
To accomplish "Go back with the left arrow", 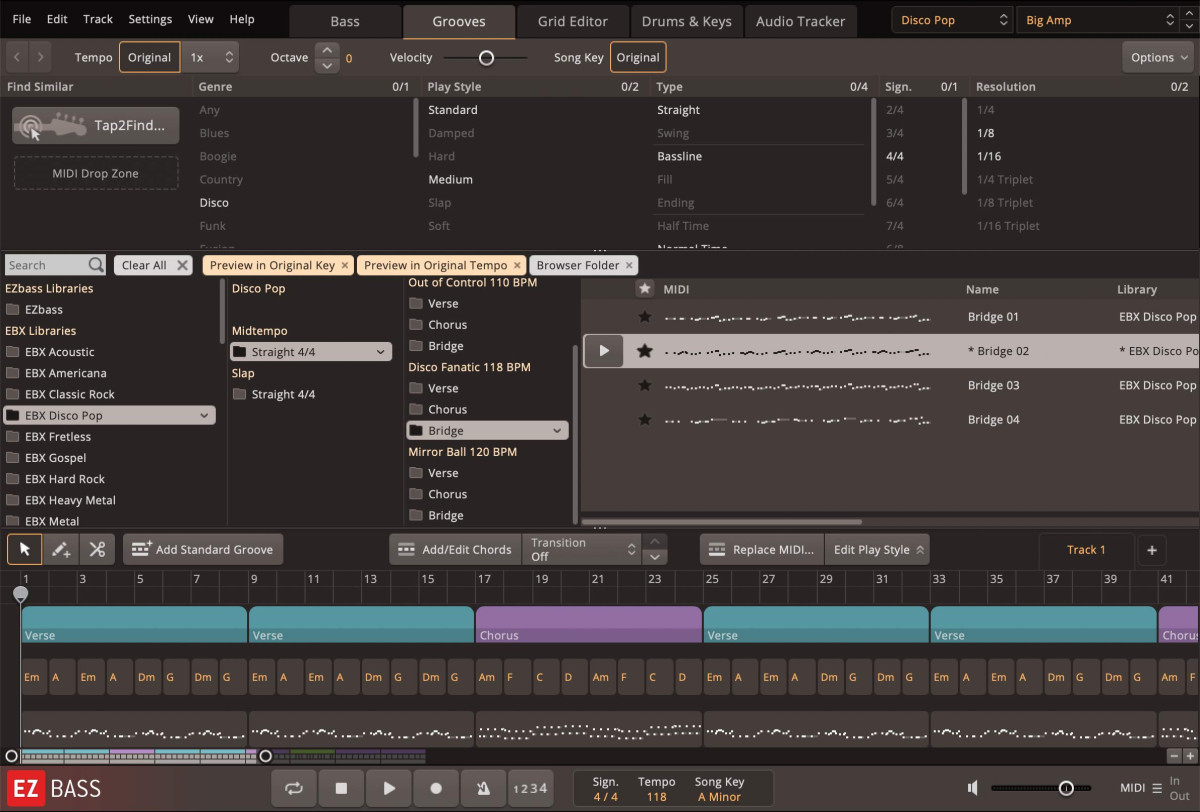I will point(16,57).
